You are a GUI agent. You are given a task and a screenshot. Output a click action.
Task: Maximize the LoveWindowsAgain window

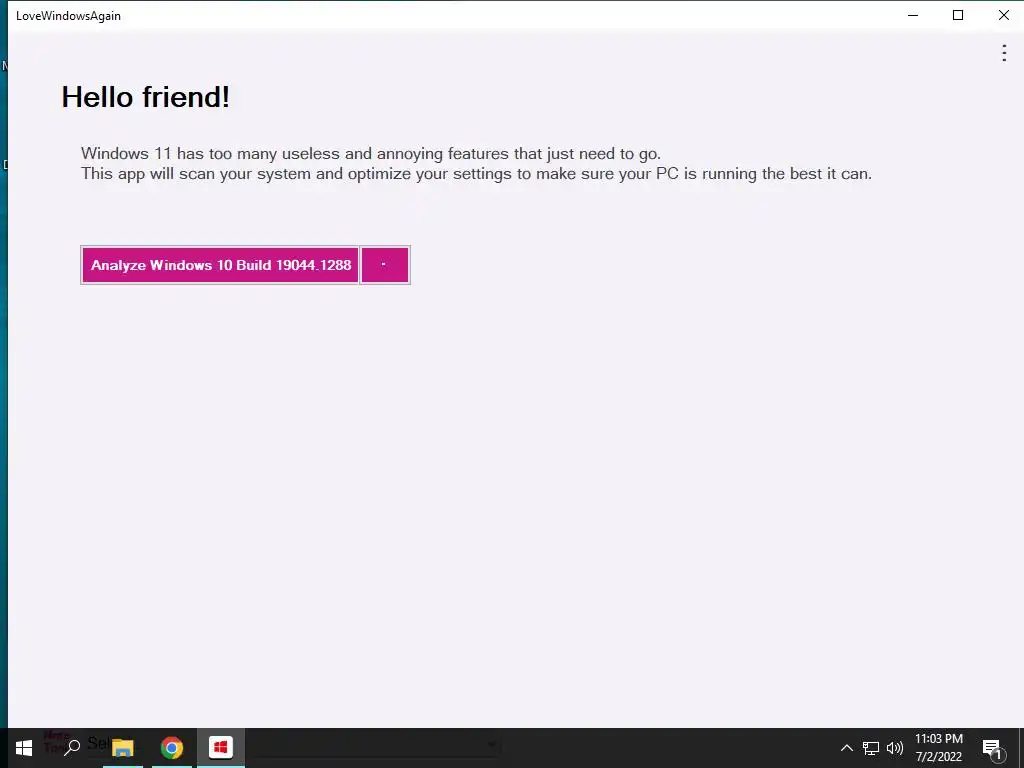(958, 15)
